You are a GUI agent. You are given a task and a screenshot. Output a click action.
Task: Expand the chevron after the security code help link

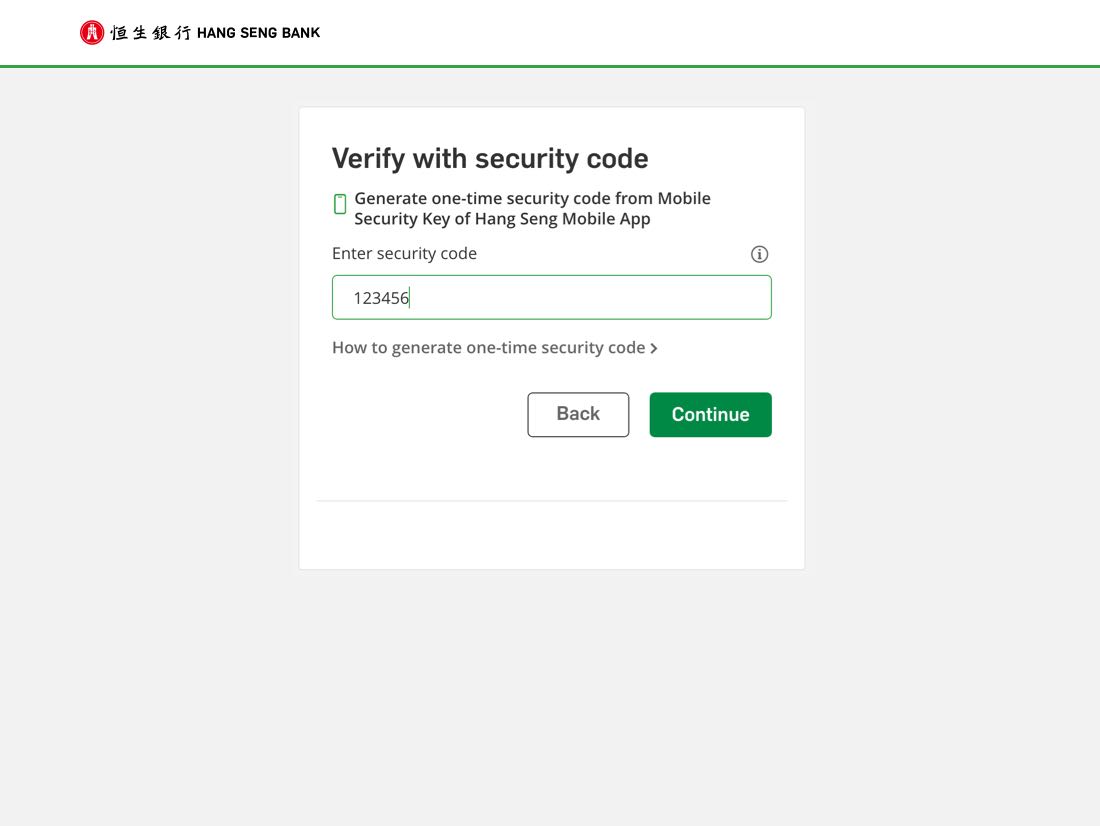[x=654, y=348]
